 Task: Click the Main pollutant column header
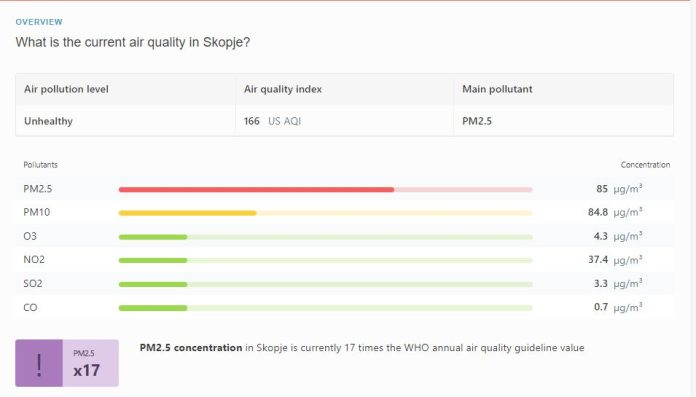tap(497, 89)
